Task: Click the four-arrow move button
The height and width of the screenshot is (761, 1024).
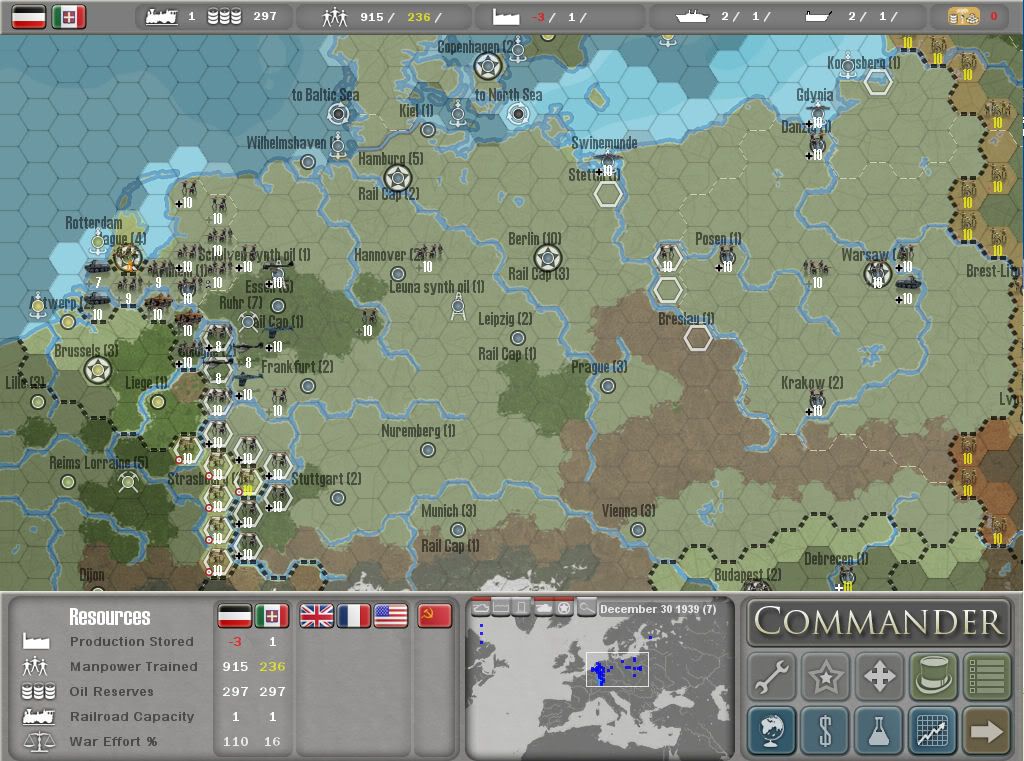Action: click(x=879, y=677)
